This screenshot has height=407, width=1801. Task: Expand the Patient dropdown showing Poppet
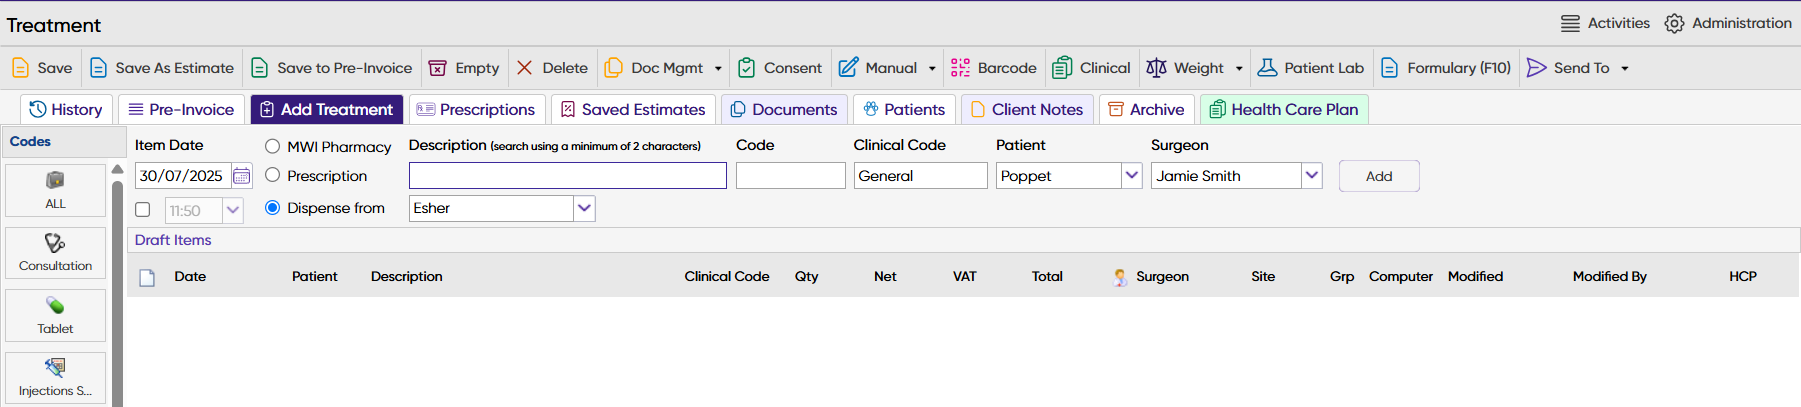point(1132,176)
